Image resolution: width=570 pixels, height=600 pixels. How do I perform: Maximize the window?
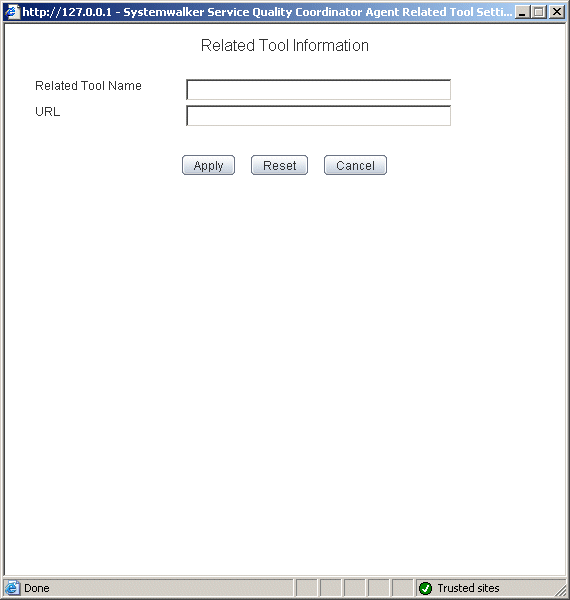coord(539,12)
